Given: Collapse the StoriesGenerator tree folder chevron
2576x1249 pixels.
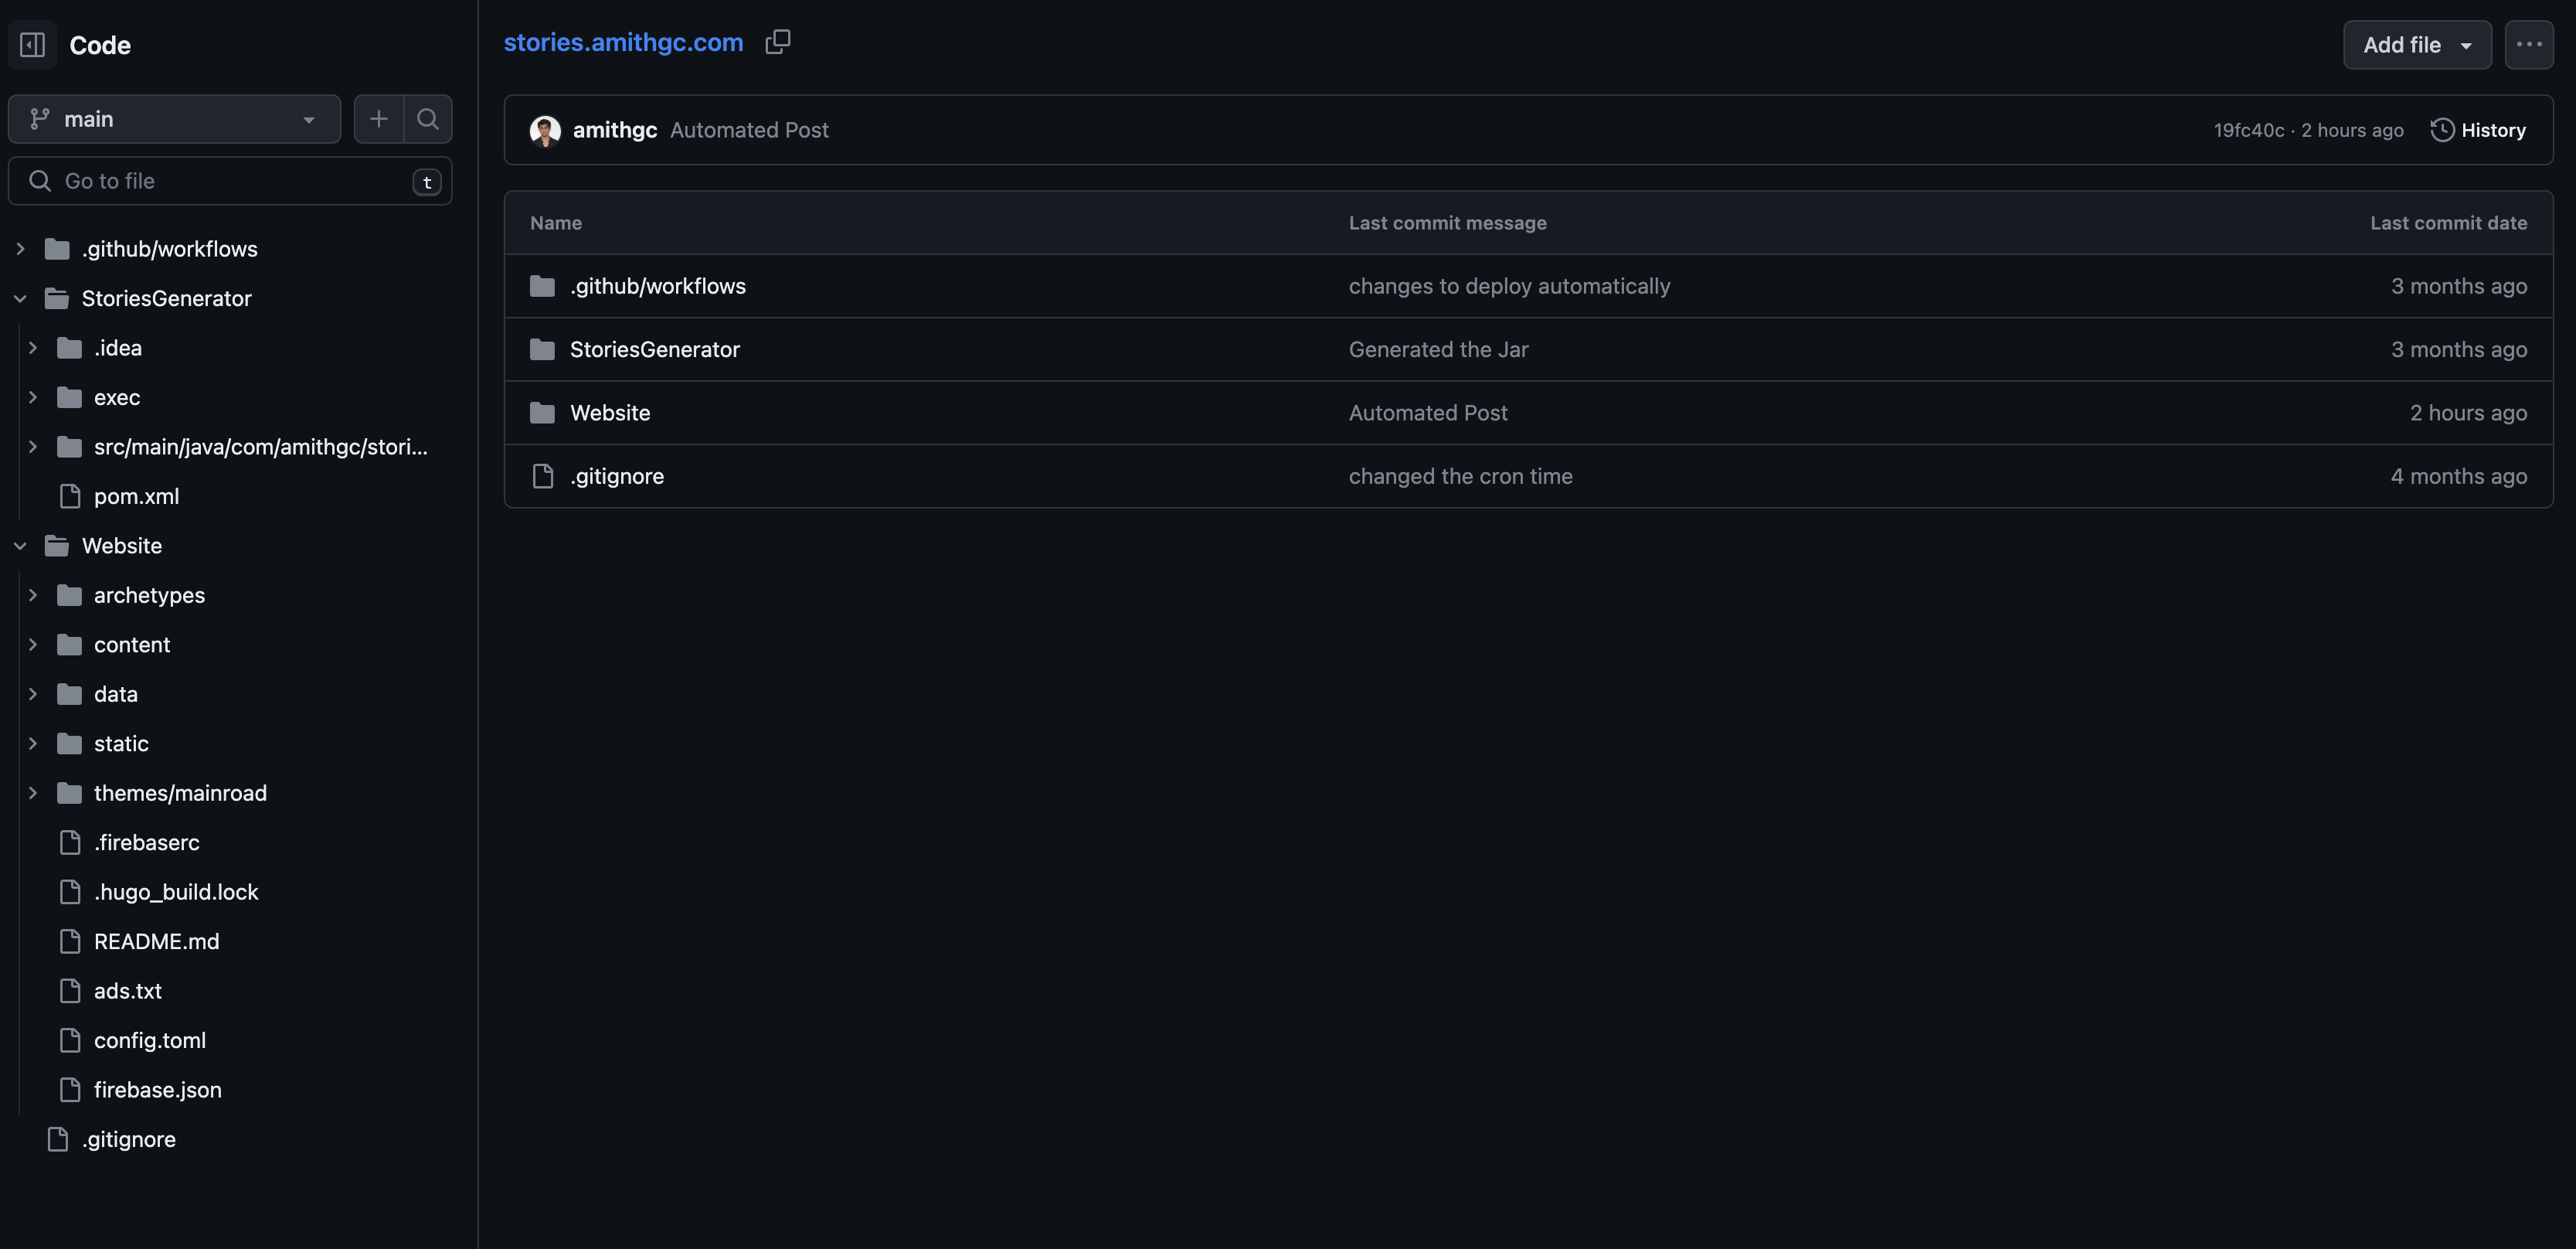Looking at the screenshot, I should (20, 298).
